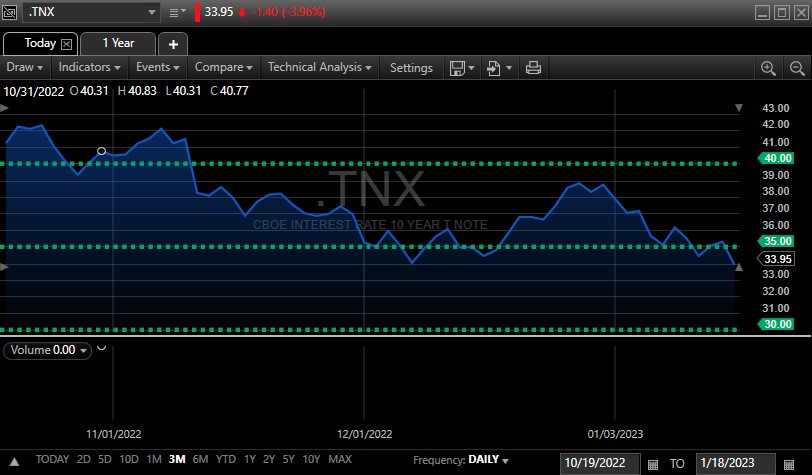Click the save chart floppy disk icon
The image size is (812, 475).
tap(457, 68)
